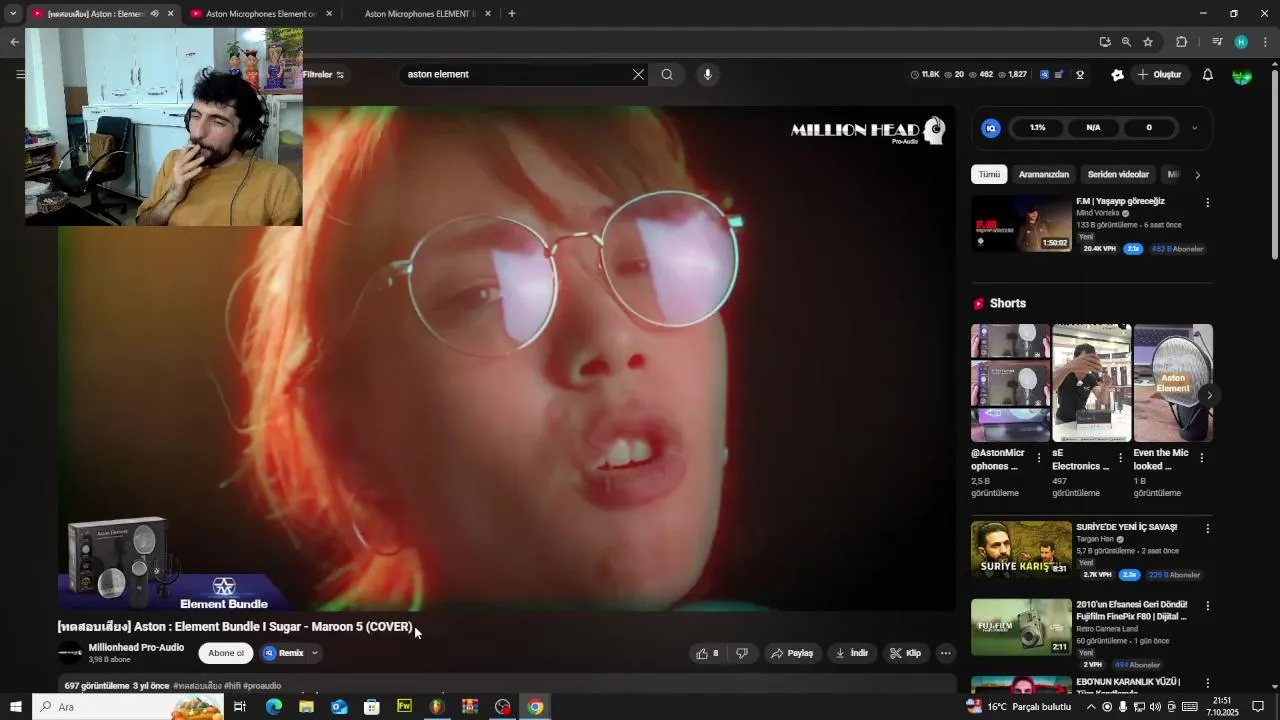Click the İndir download button
This screenshot has width=1280, height=720.
(853, 653)
